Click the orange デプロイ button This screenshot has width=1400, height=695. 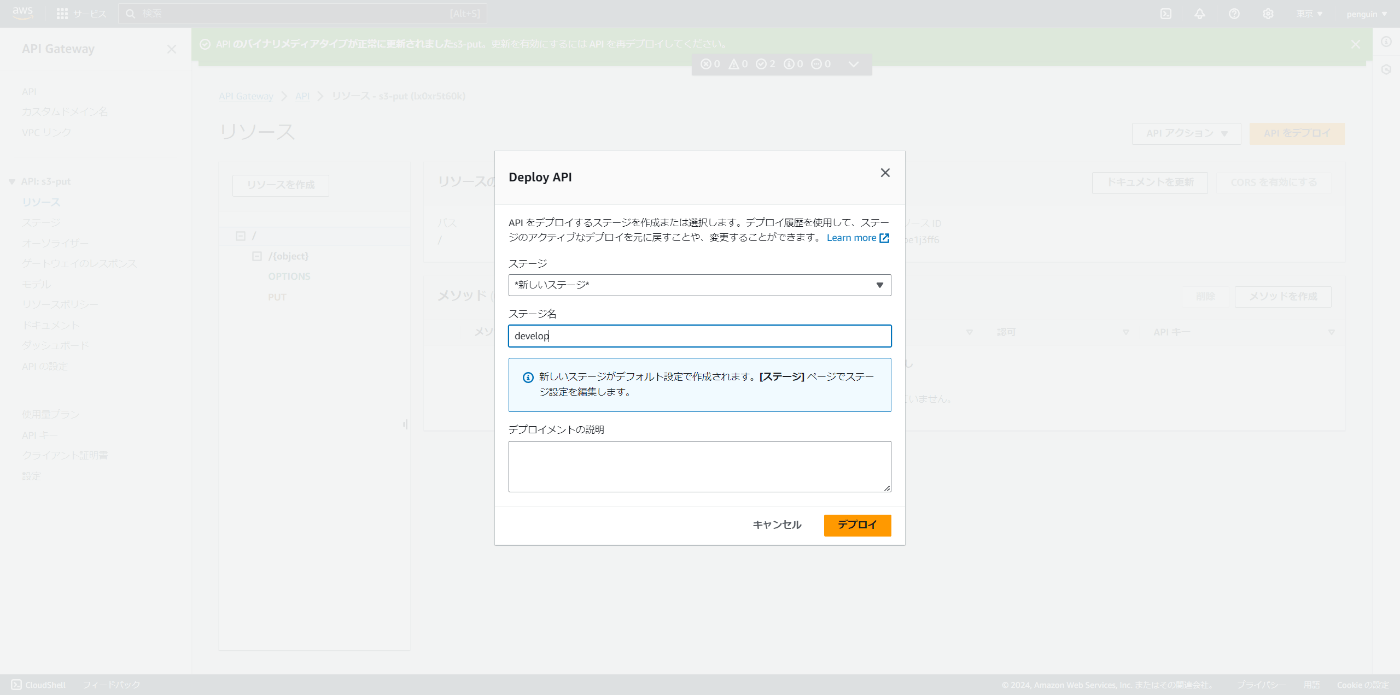pos(857,525)
